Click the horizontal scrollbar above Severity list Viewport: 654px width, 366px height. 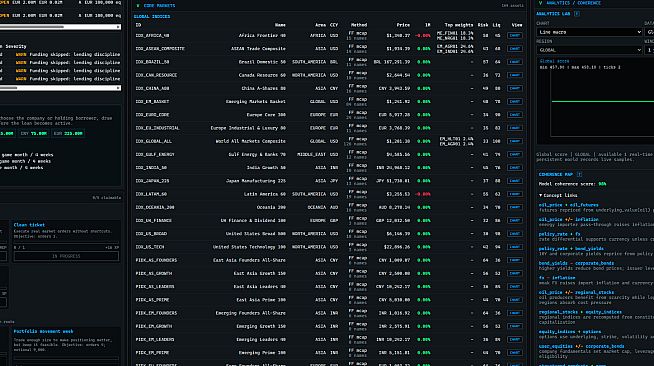pos(60,27)
